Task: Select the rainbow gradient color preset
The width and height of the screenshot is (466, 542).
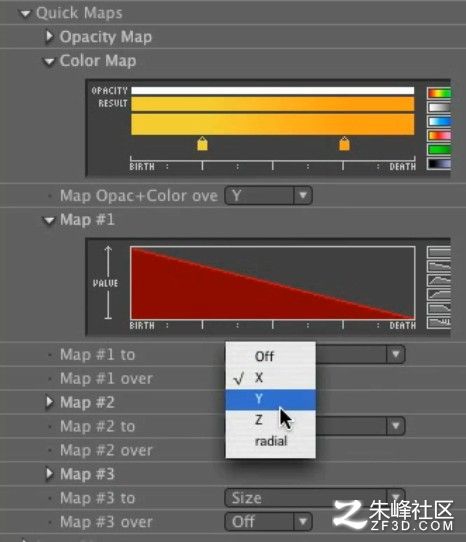Action: pos(439,93)
